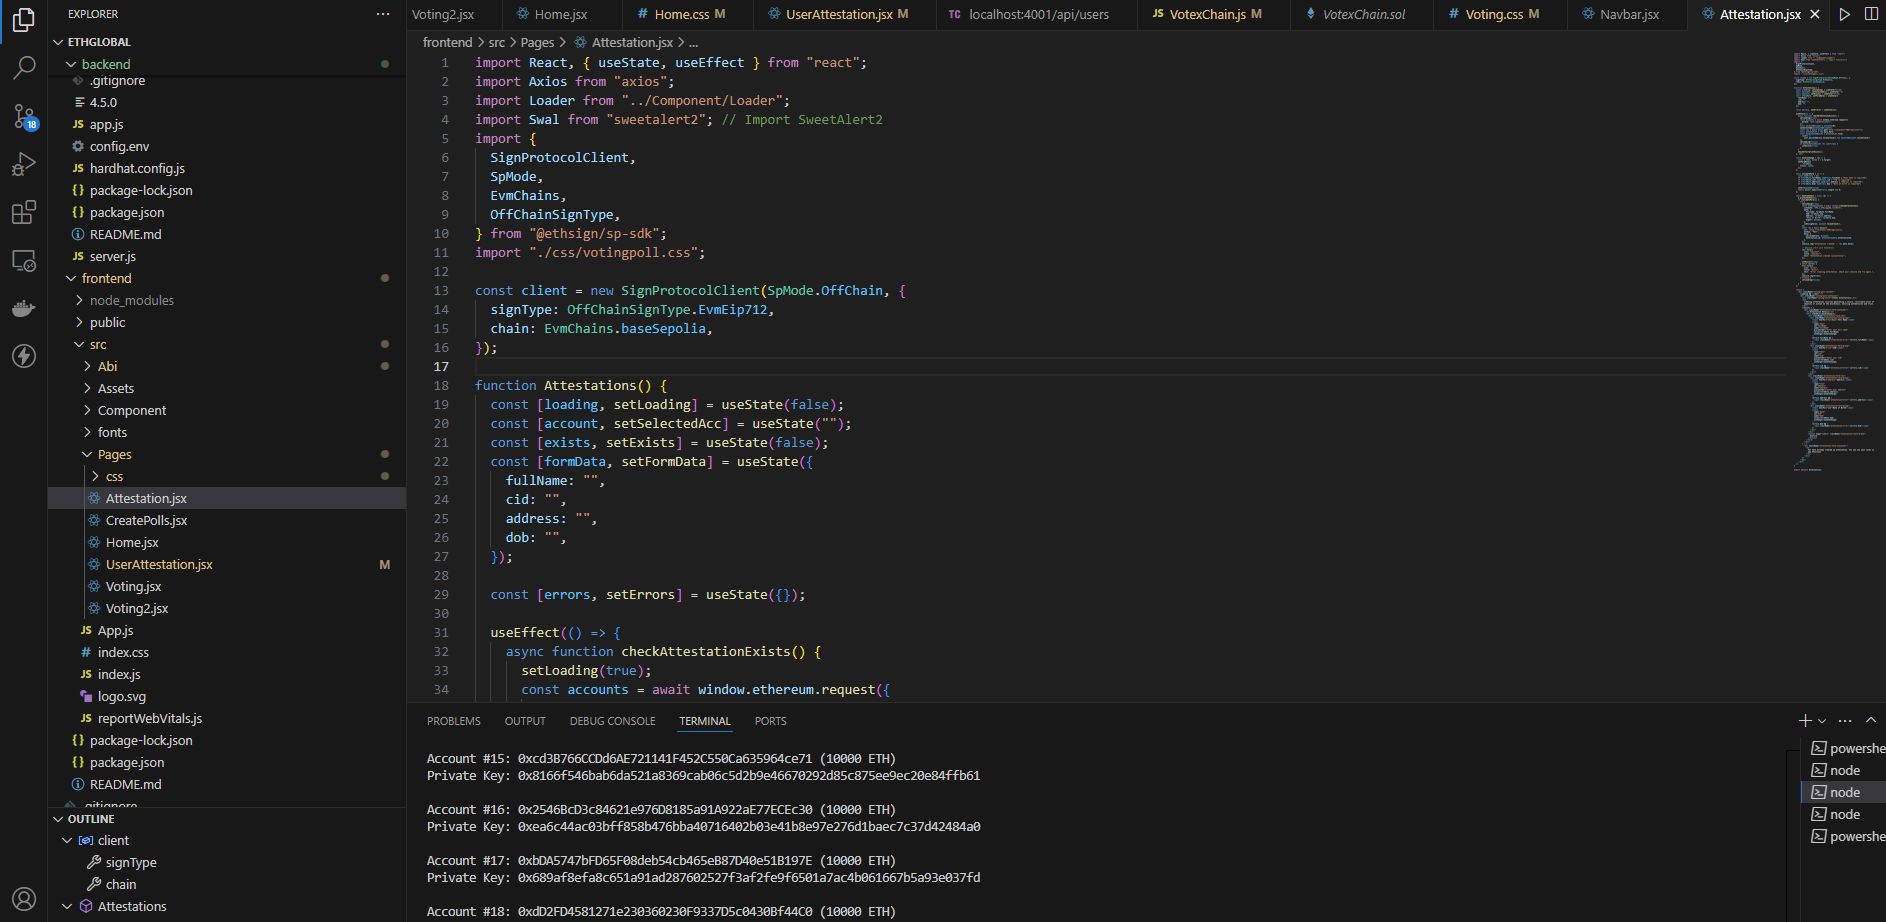Open the Thunder Client lightning icon
The height and width of the screenshot is (922, 1886).
[x=23, y=356]
